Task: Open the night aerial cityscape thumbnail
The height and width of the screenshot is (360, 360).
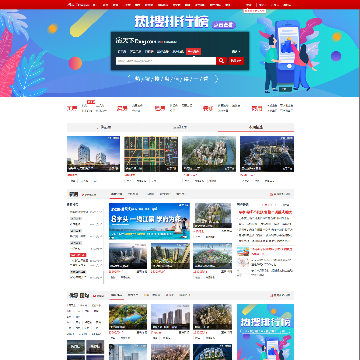Action: click(x=267, y=154)
